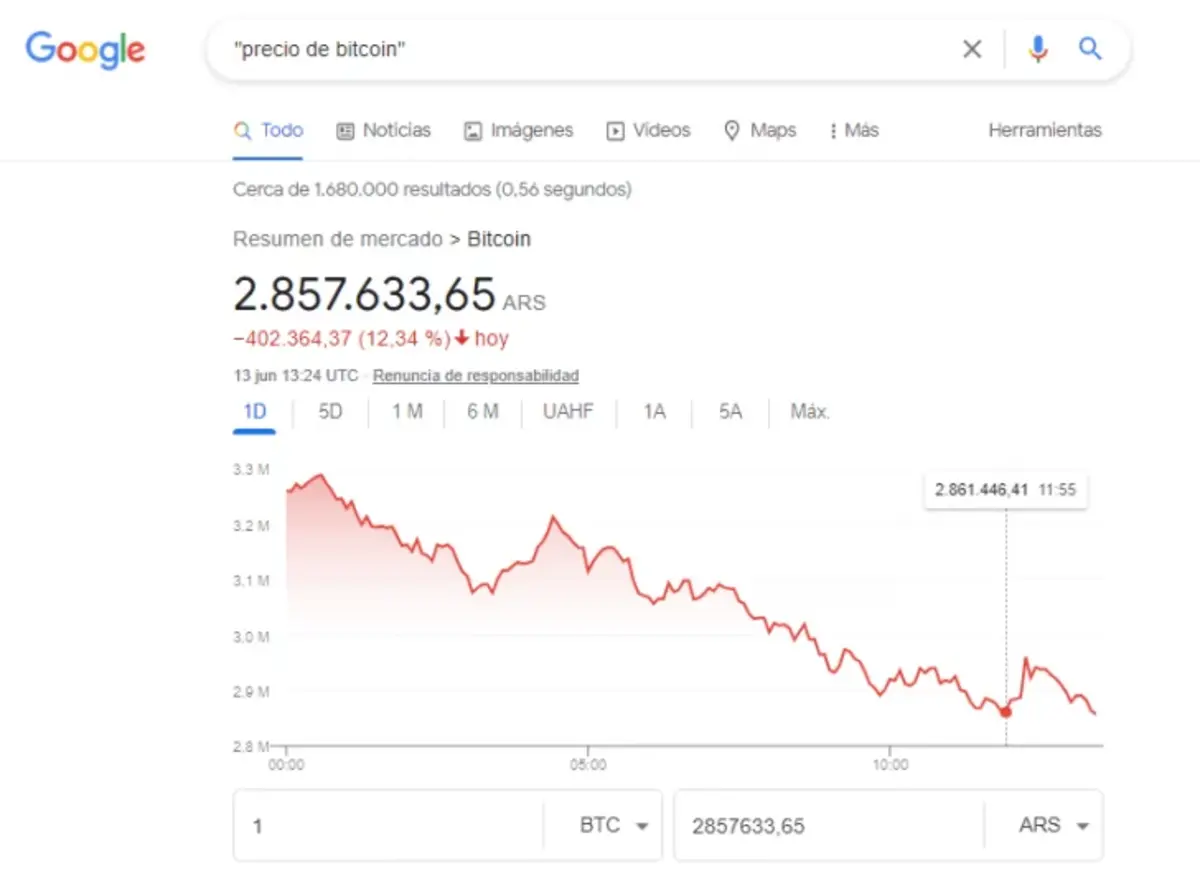Click the Bitcoin breadcrumb in the market summary

click(498, 239)
